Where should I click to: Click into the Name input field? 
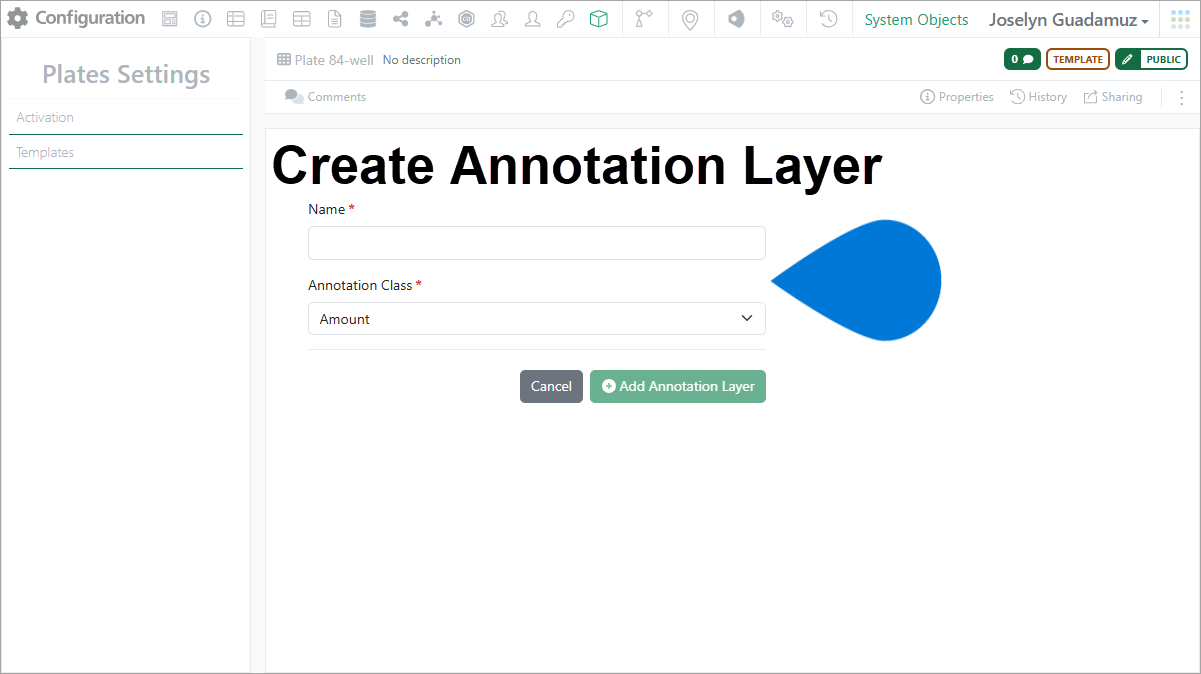point(536,243)
